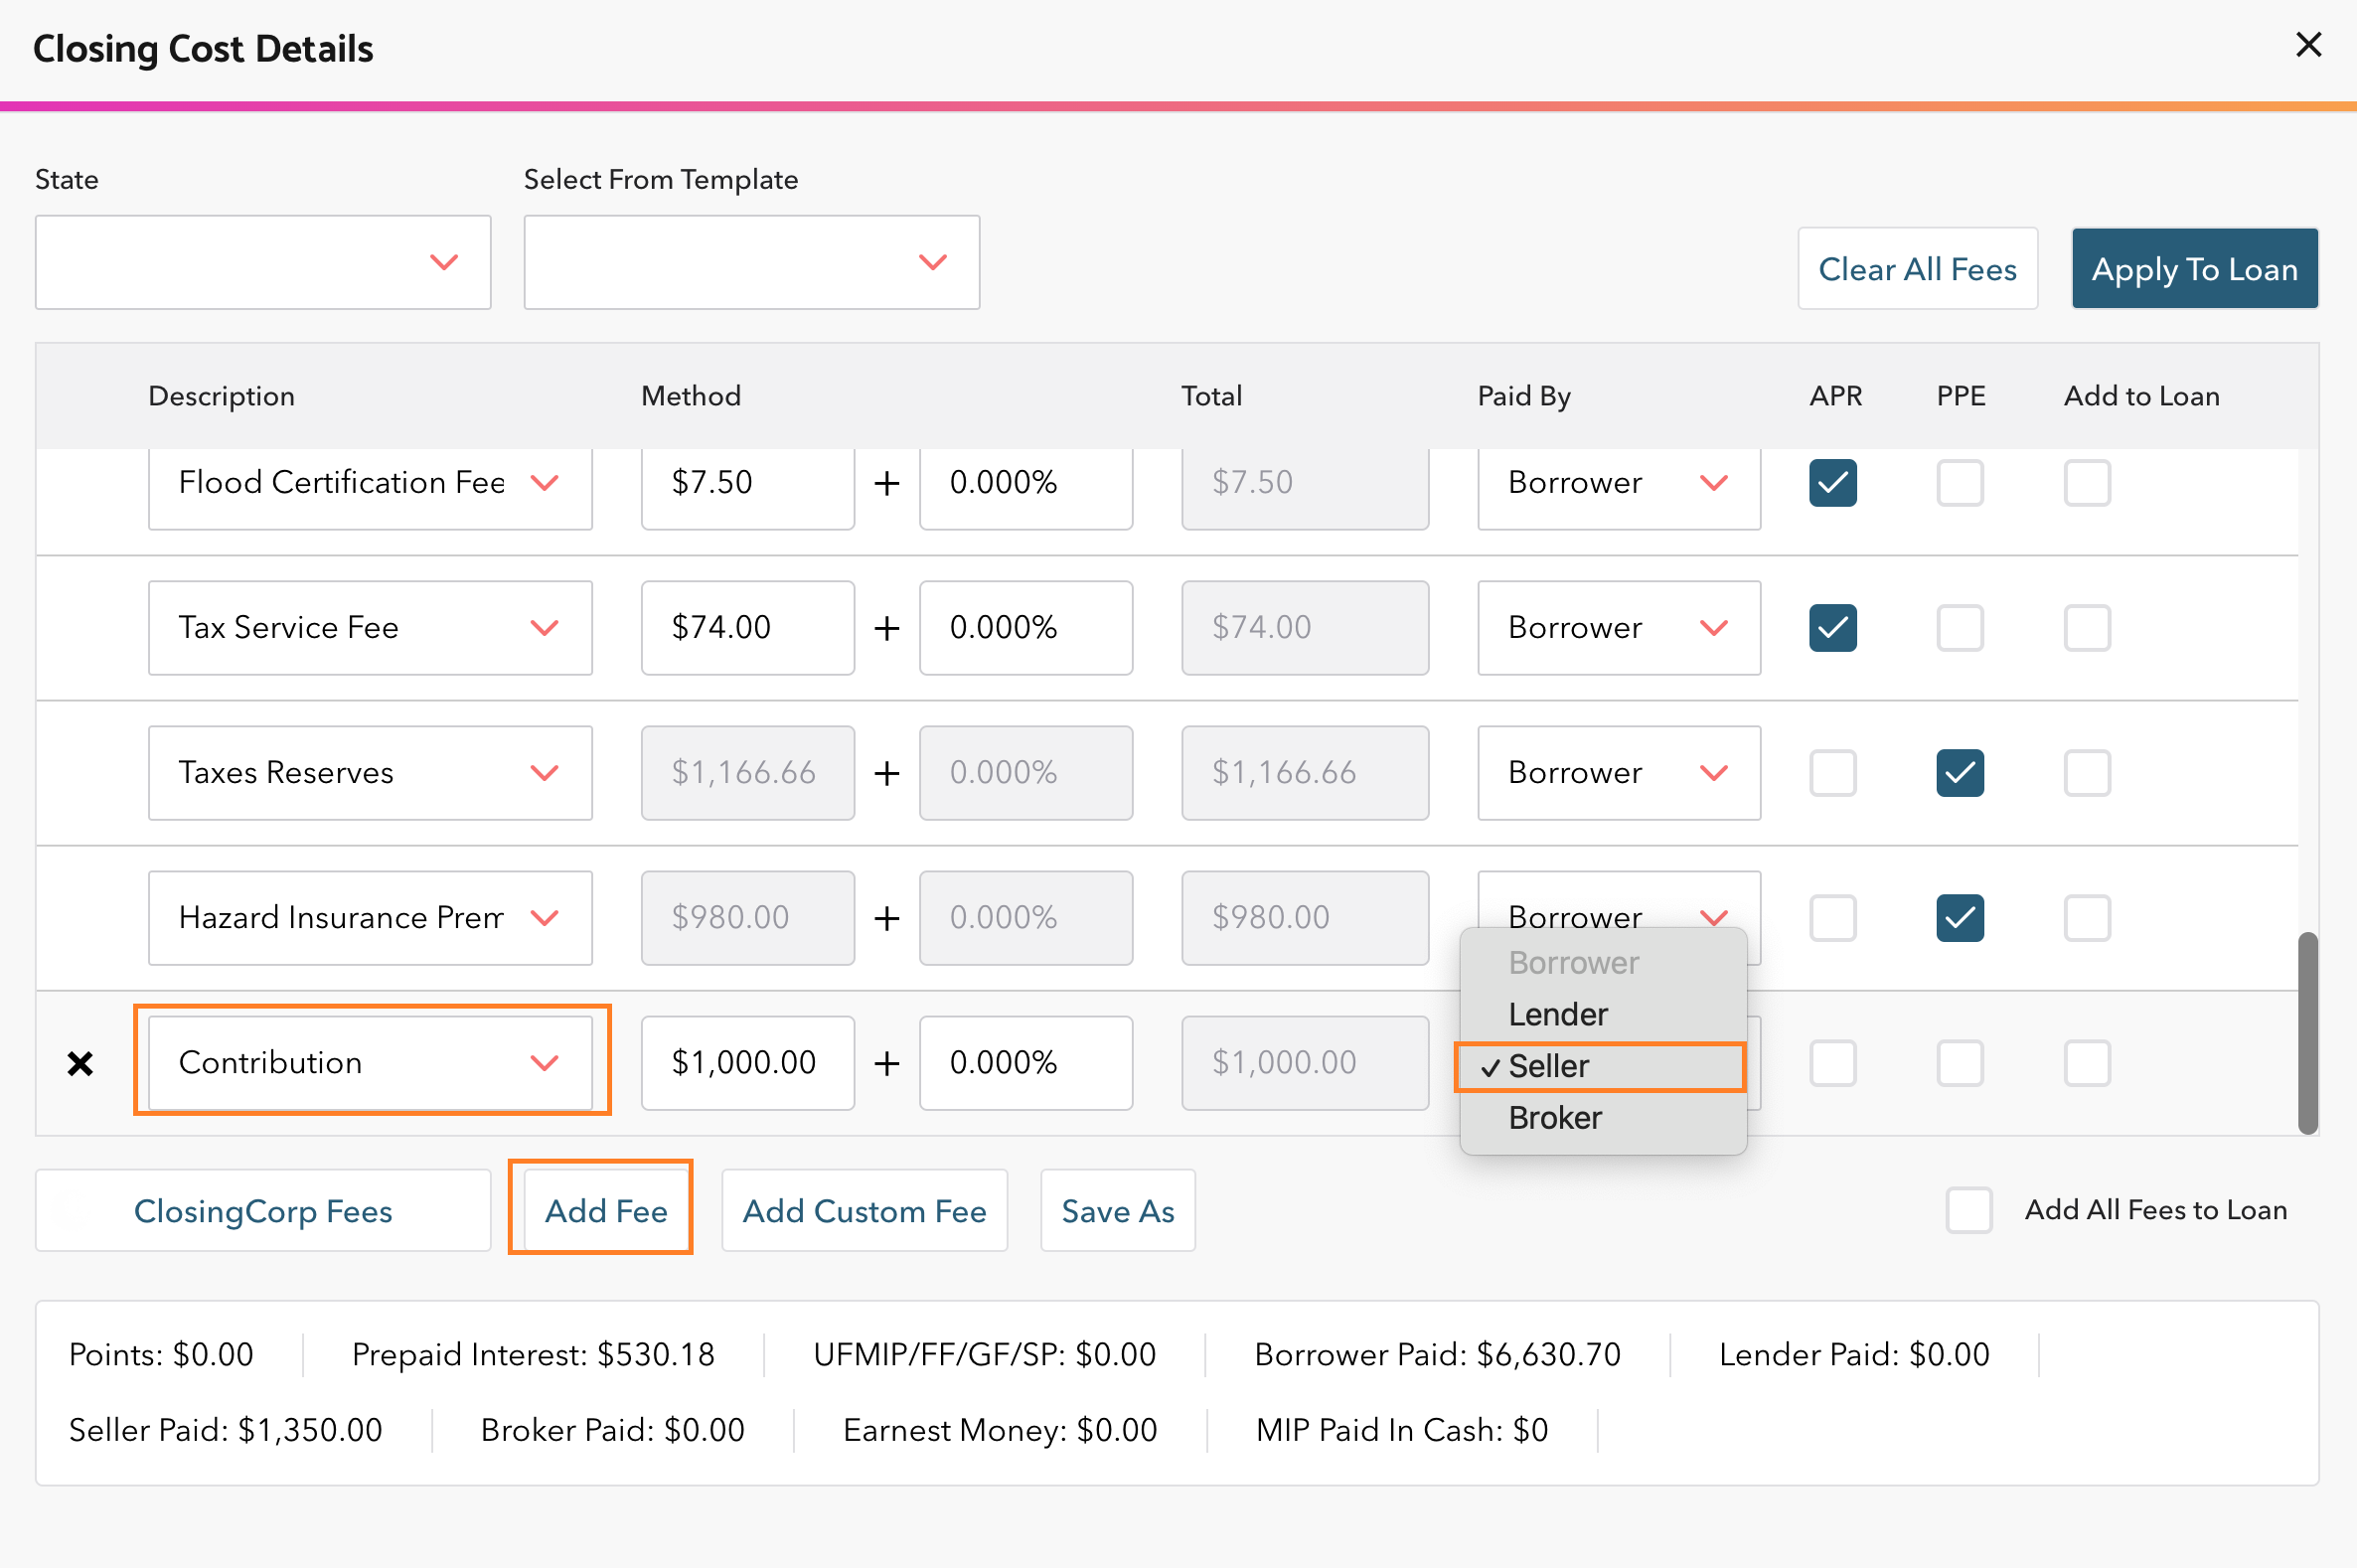This screenshot has width=2357, height=1568.
Task: Enable Add All Fees to Loan checkbox
Action: [x=1969, y=1210]
